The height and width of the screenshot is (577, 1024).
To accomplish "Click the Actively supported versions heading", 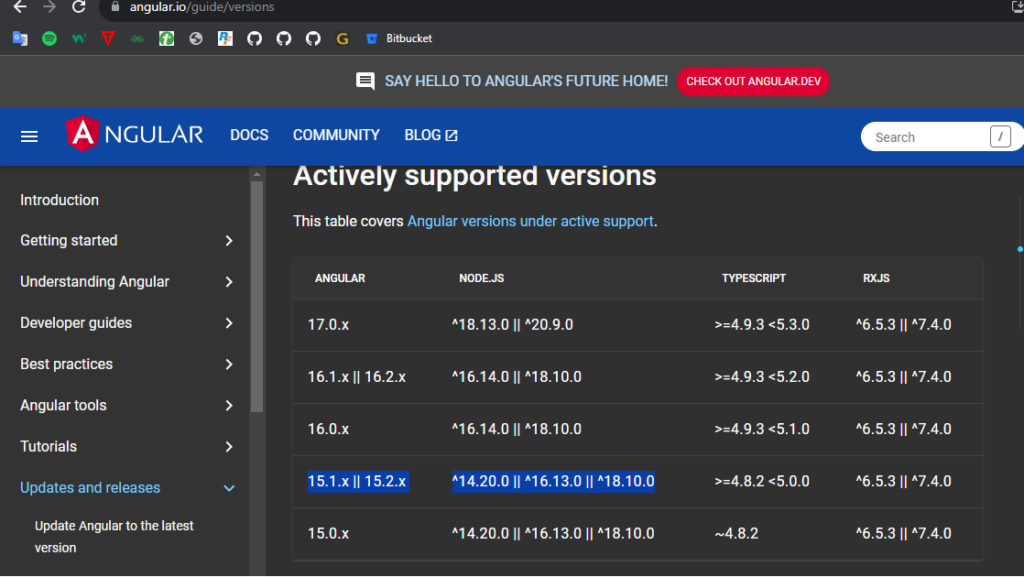I will [474, 176].
